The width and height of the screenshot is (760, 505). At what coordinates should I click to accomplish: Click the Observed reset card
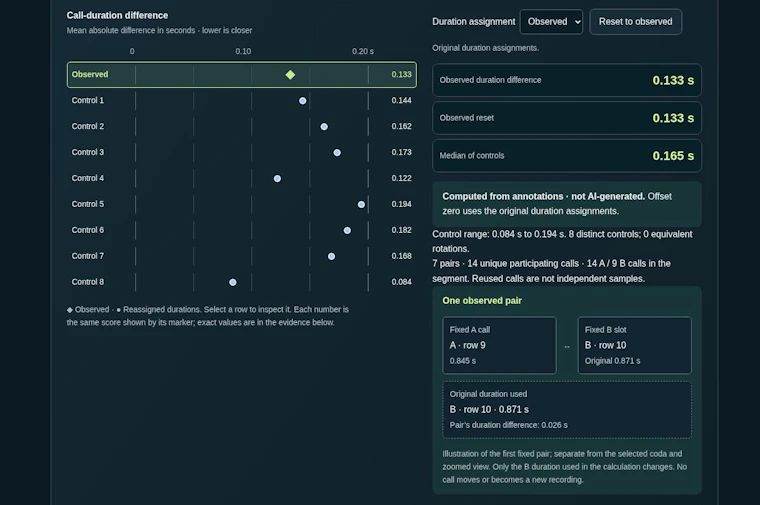pos(567,118)
